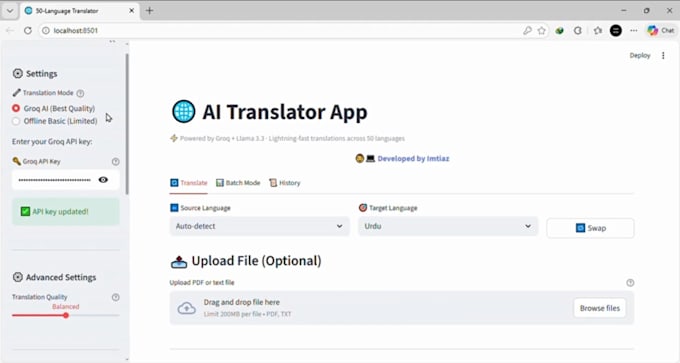
Task: Open the black profile avatar icon
Action: [616, 30]
